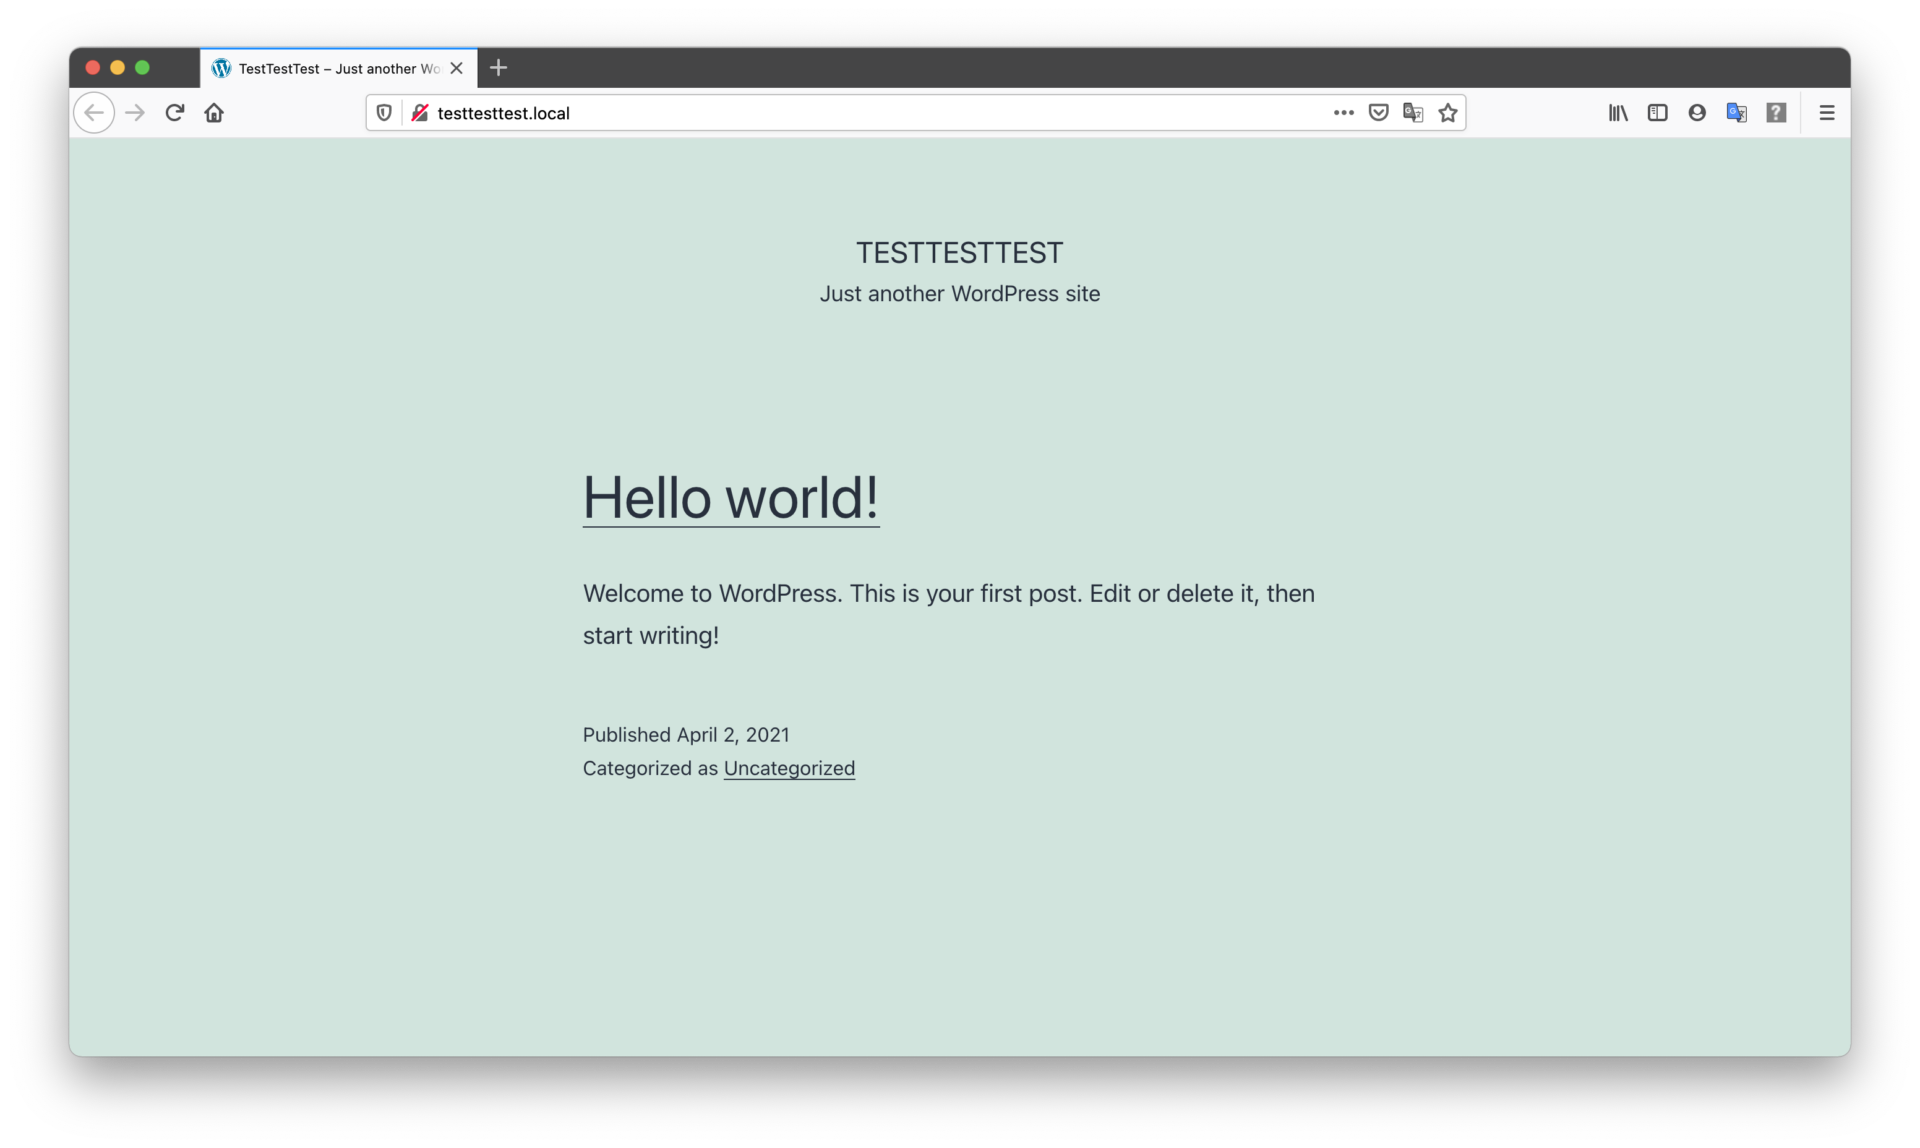Go forward to the next page

tap(135, 113)
